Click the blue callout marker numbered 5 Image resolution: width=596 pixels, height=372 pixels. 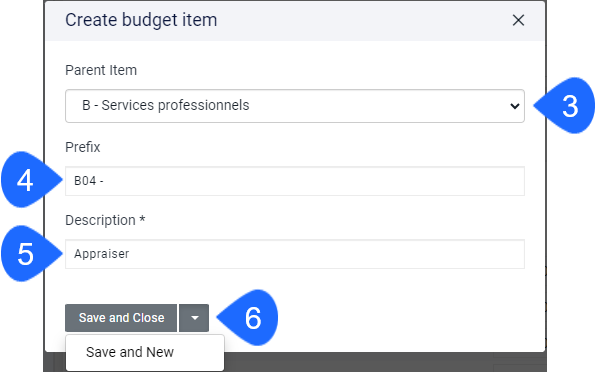coord(30,253)
